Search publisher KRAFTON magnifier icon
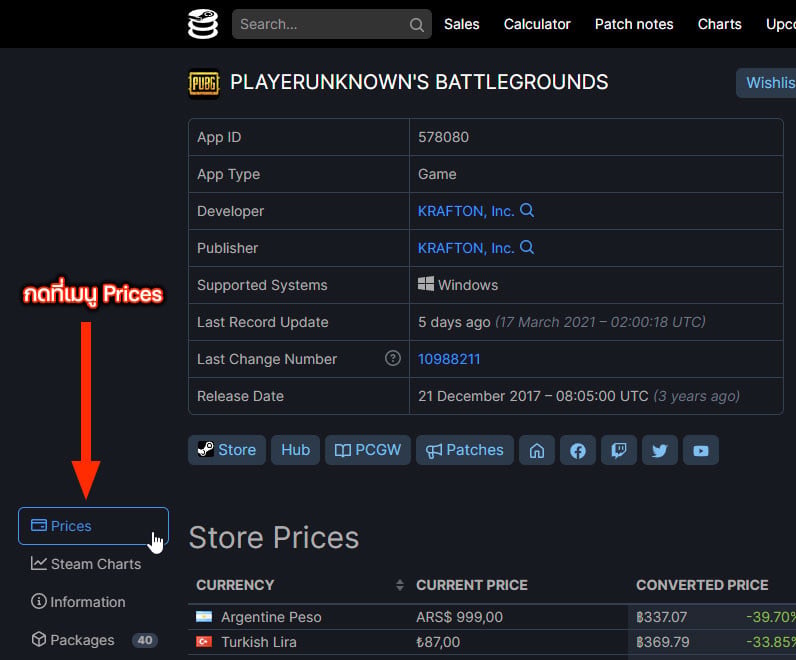The width and height of the screenshot is (796, 660). pyautogui.click(x=527, y=247)
